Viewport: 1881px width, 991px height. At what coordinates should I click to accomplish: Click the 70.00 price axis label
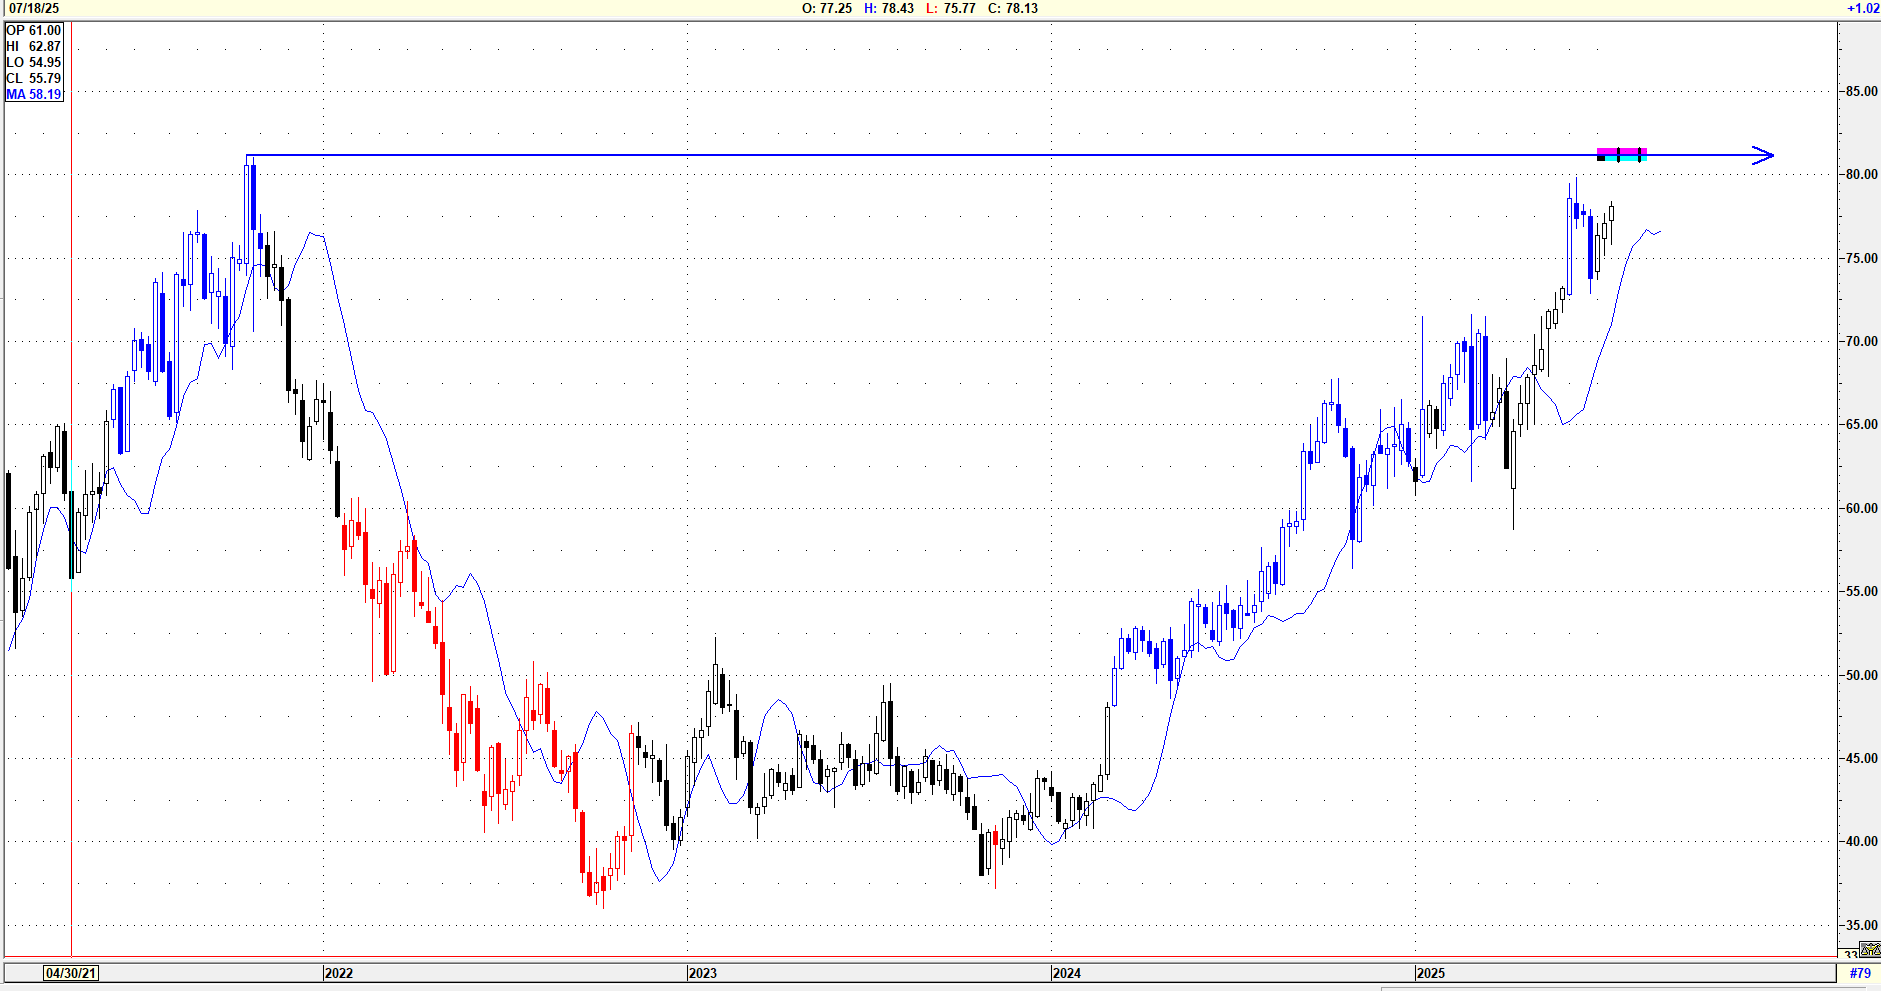coord(1862,341)
